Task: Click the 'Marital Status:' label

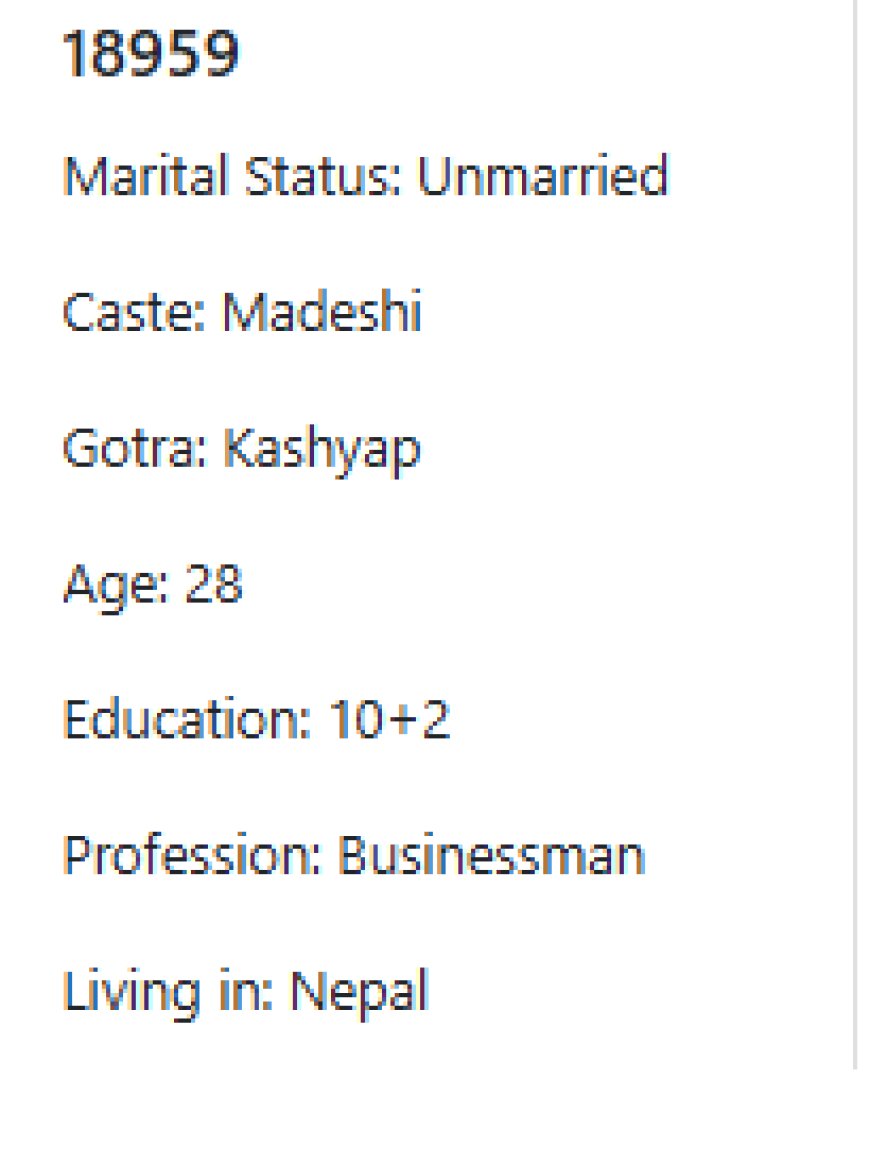Action: tap(232, 176)
